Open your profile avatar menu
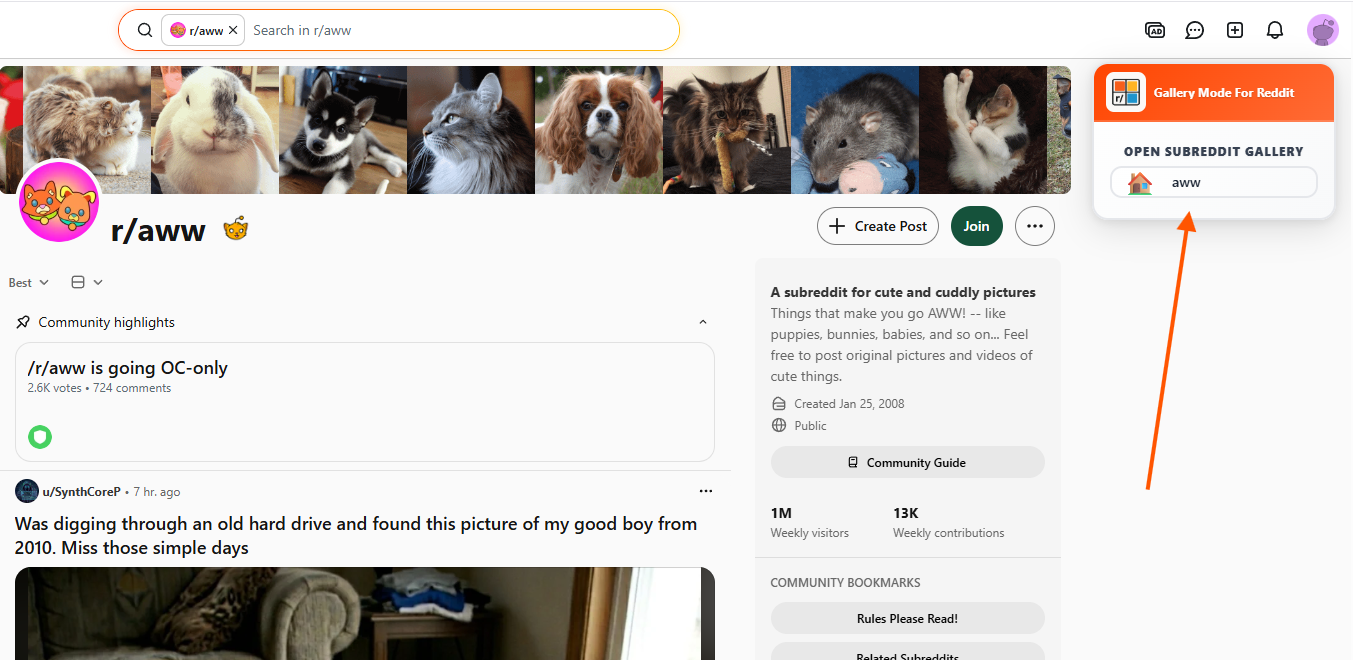Screen dimensions: 1353x660 click(1323, 30)
